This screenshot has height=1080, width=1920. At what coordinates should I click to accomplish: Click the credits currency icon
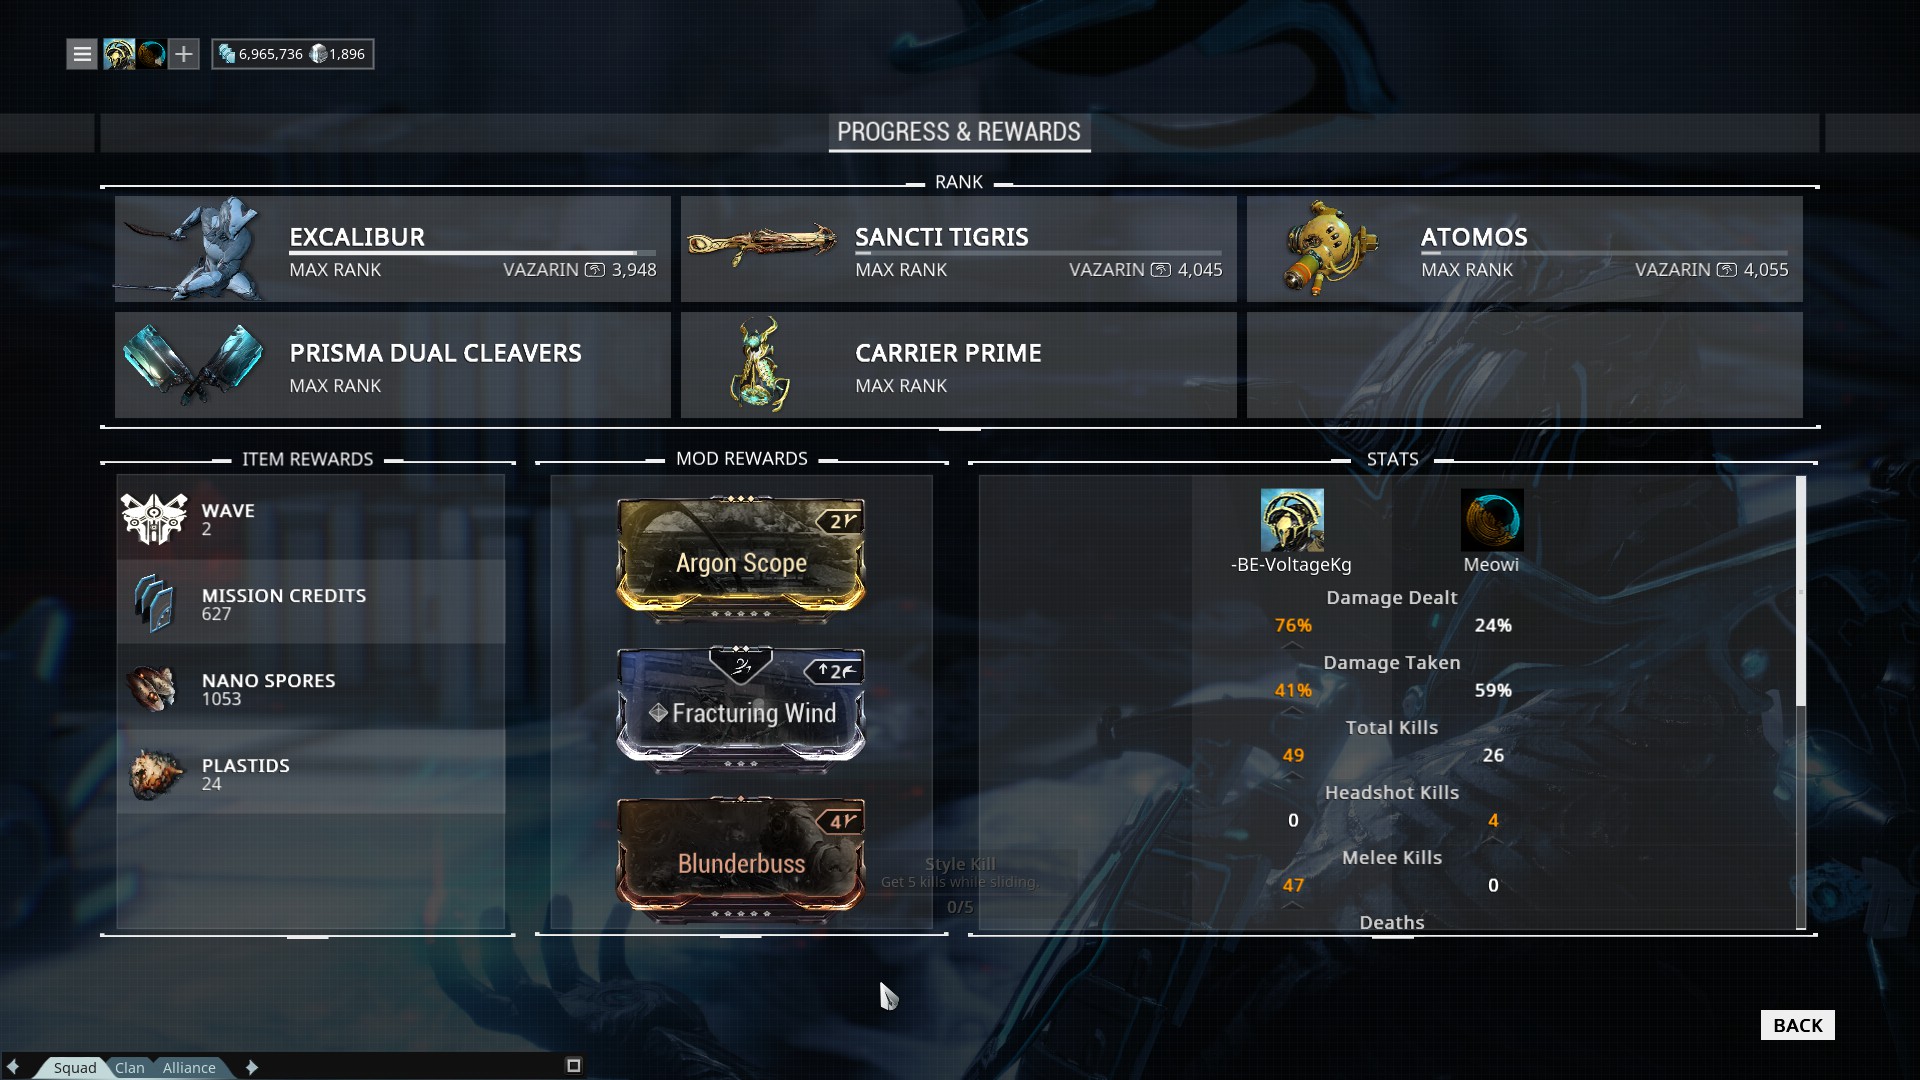227,54
